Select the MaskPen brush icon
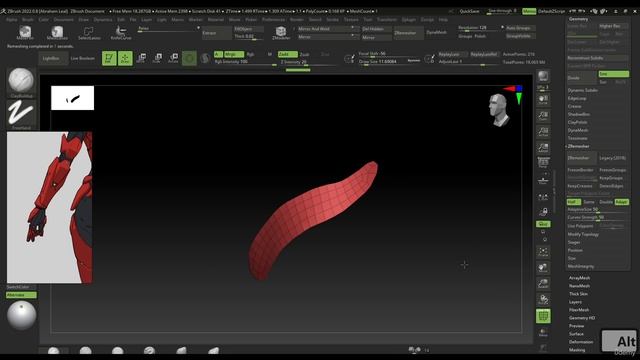The height and width of the screenshot is (360, 640). point(25,32)
